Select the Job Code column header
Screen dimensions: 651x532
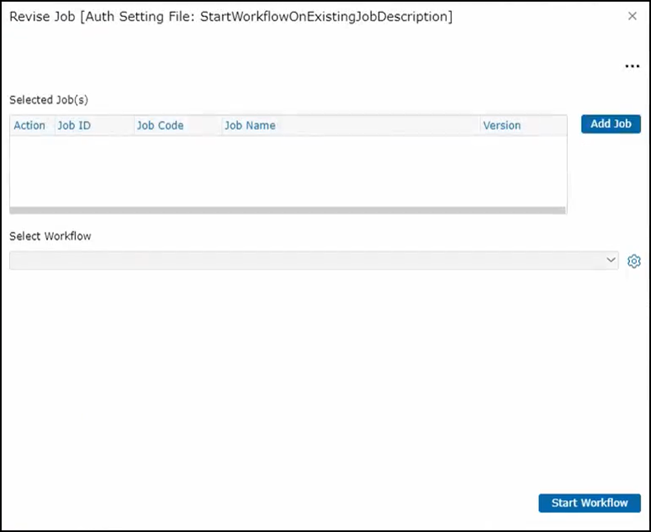tap(160, 126)
